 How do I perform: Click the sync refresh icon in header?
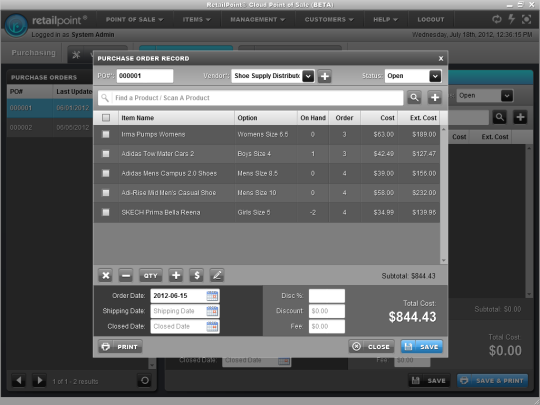tap(497, 19)
